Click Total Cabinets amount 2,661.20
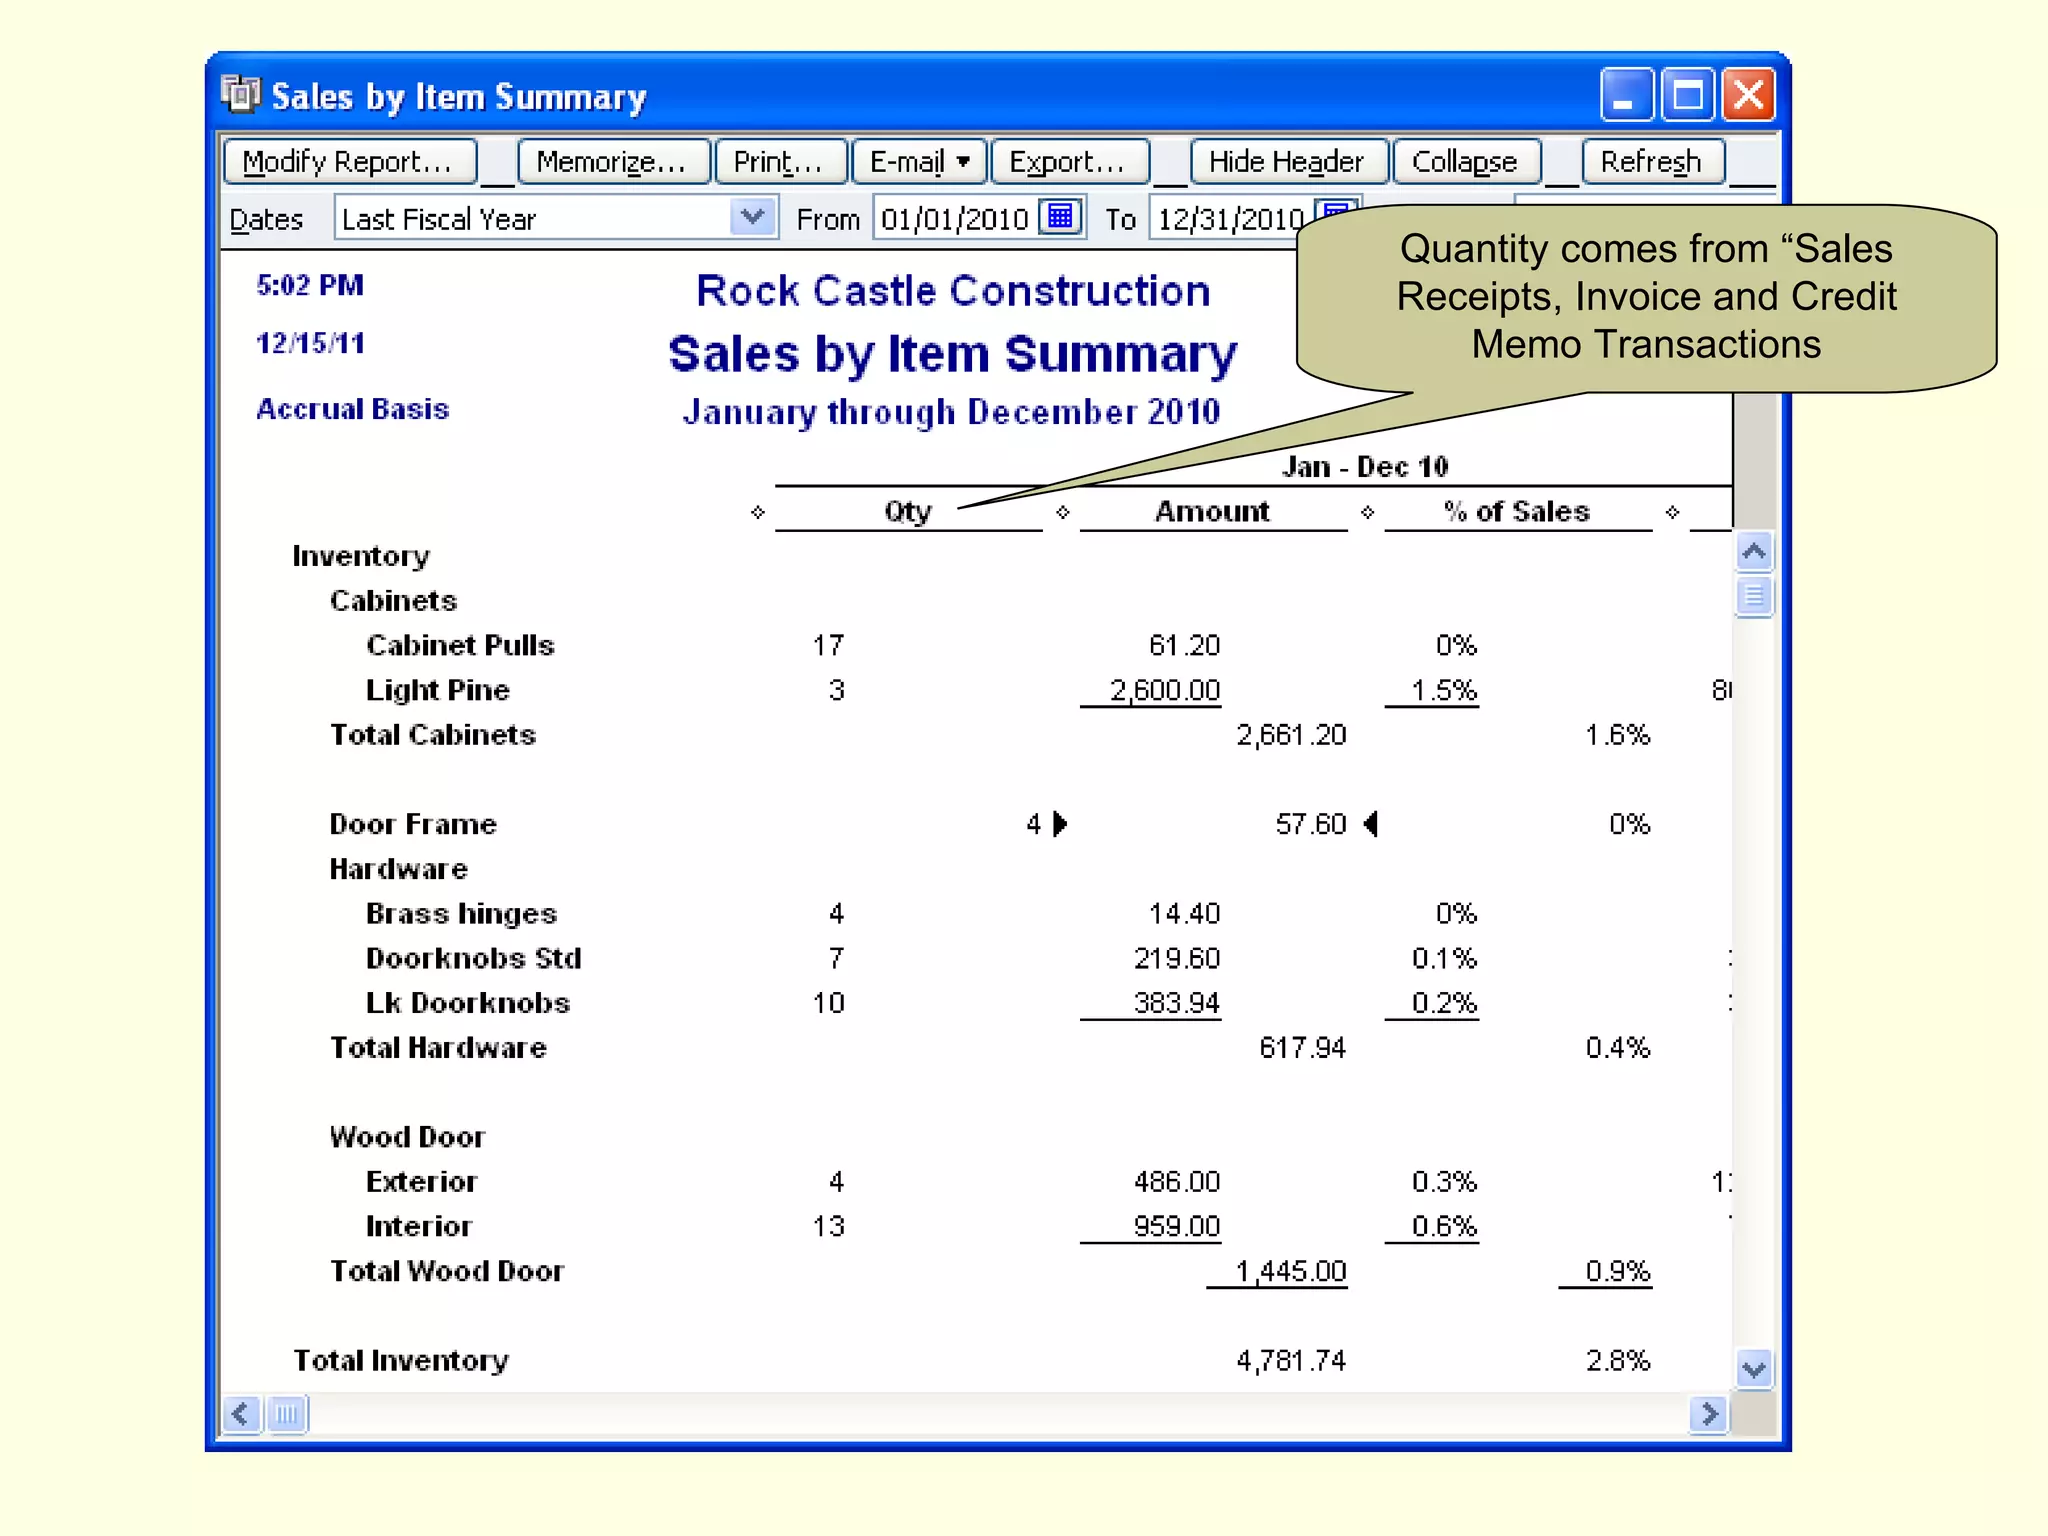Viewport: 2048px width, 1536px height. pyautogui.click(x=1291, y=735)
